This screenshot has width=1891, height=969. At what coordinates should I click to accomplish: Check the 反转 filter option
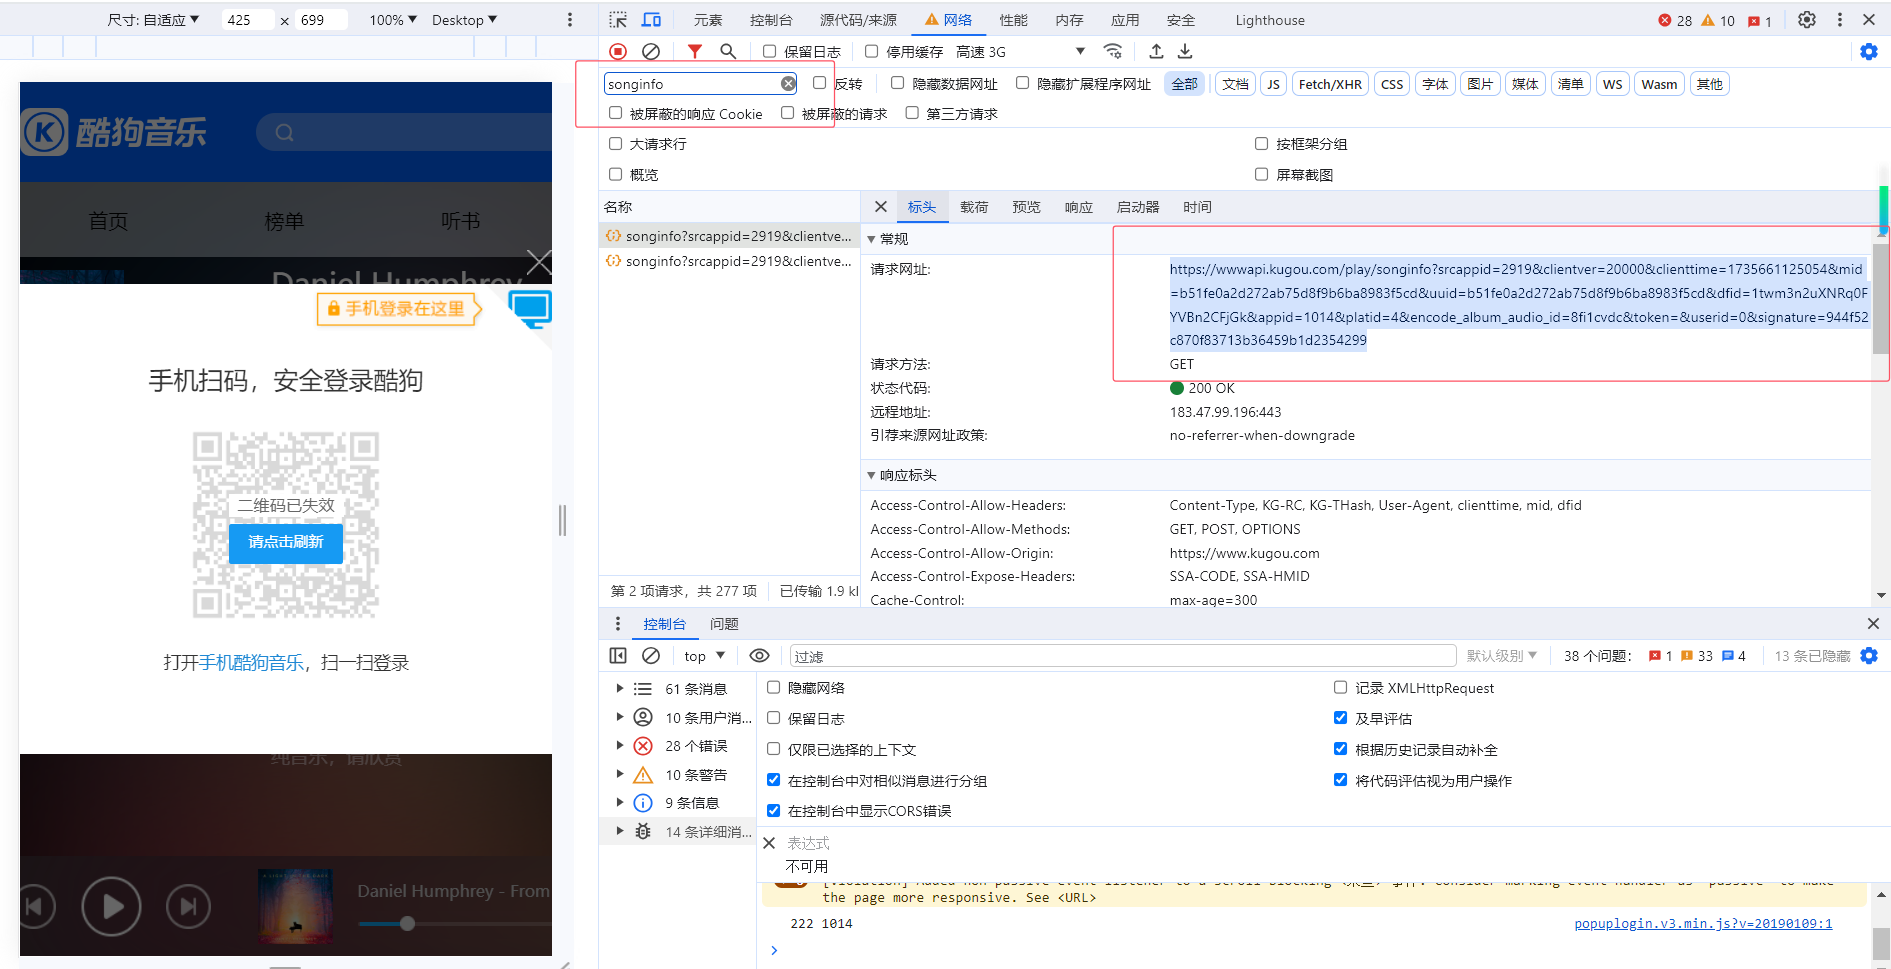(819, 83)
